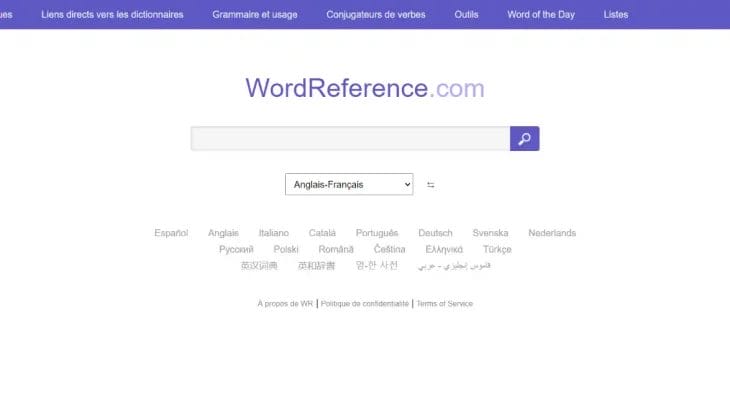Click the magnifying glass search button
This screenshot has width=730, height=412.
click(x=524, y=138)
